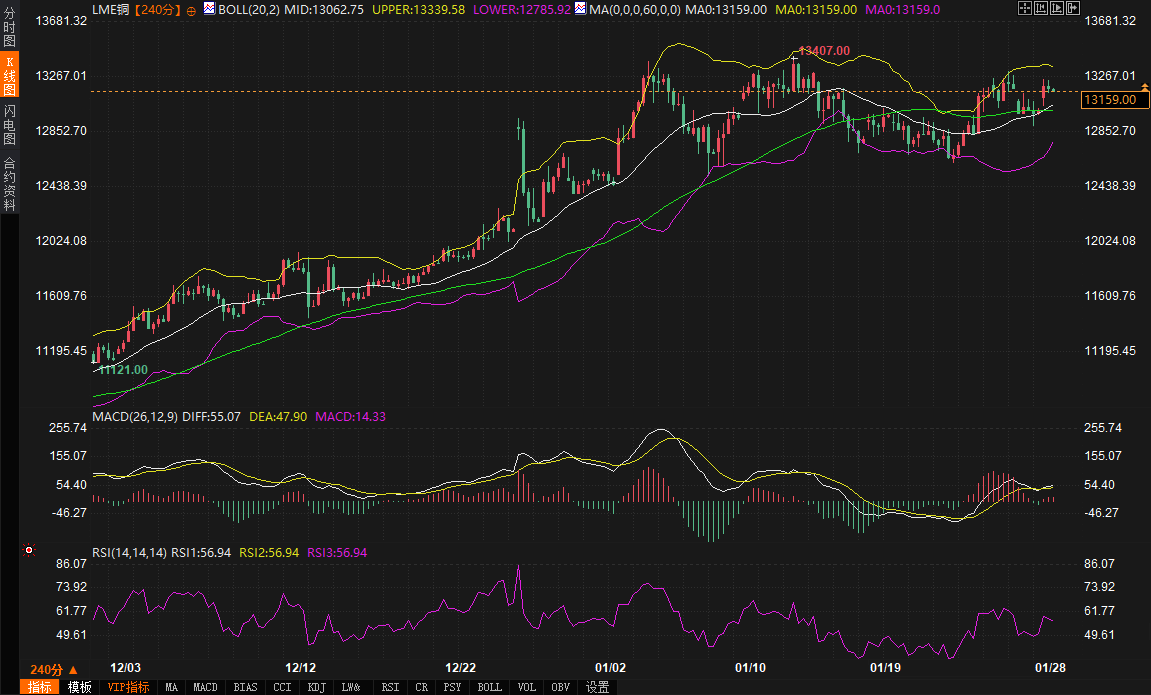The width and height of the screenshot is (1151, 695).
Task: Switch to the 分时图 side tab
Action: click(x=10, y=28)
